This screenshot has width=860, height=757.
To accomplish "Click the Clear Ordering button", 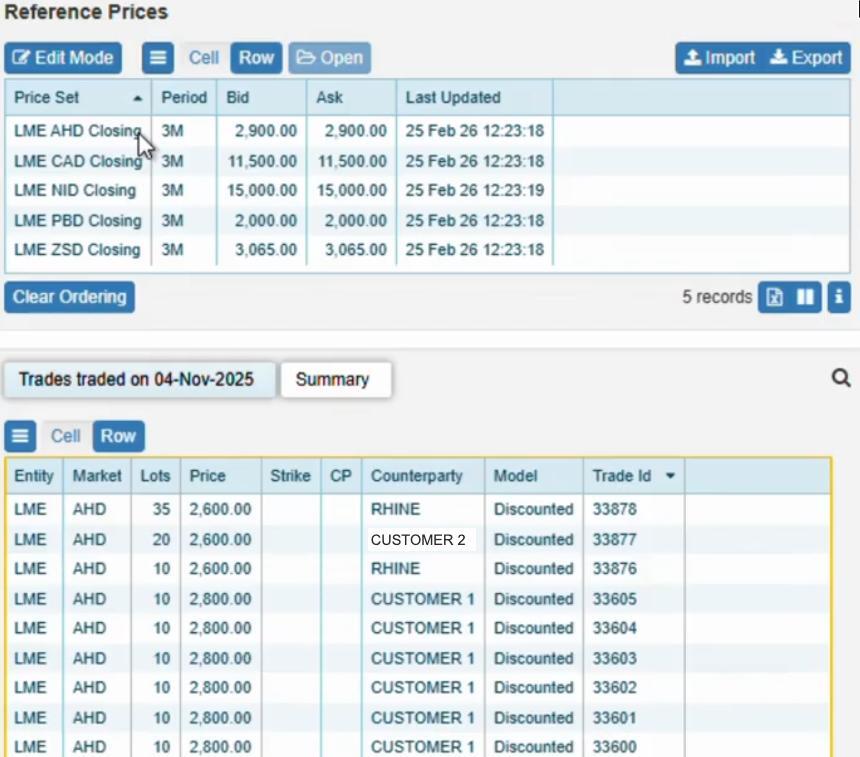I will pos(70,297).
